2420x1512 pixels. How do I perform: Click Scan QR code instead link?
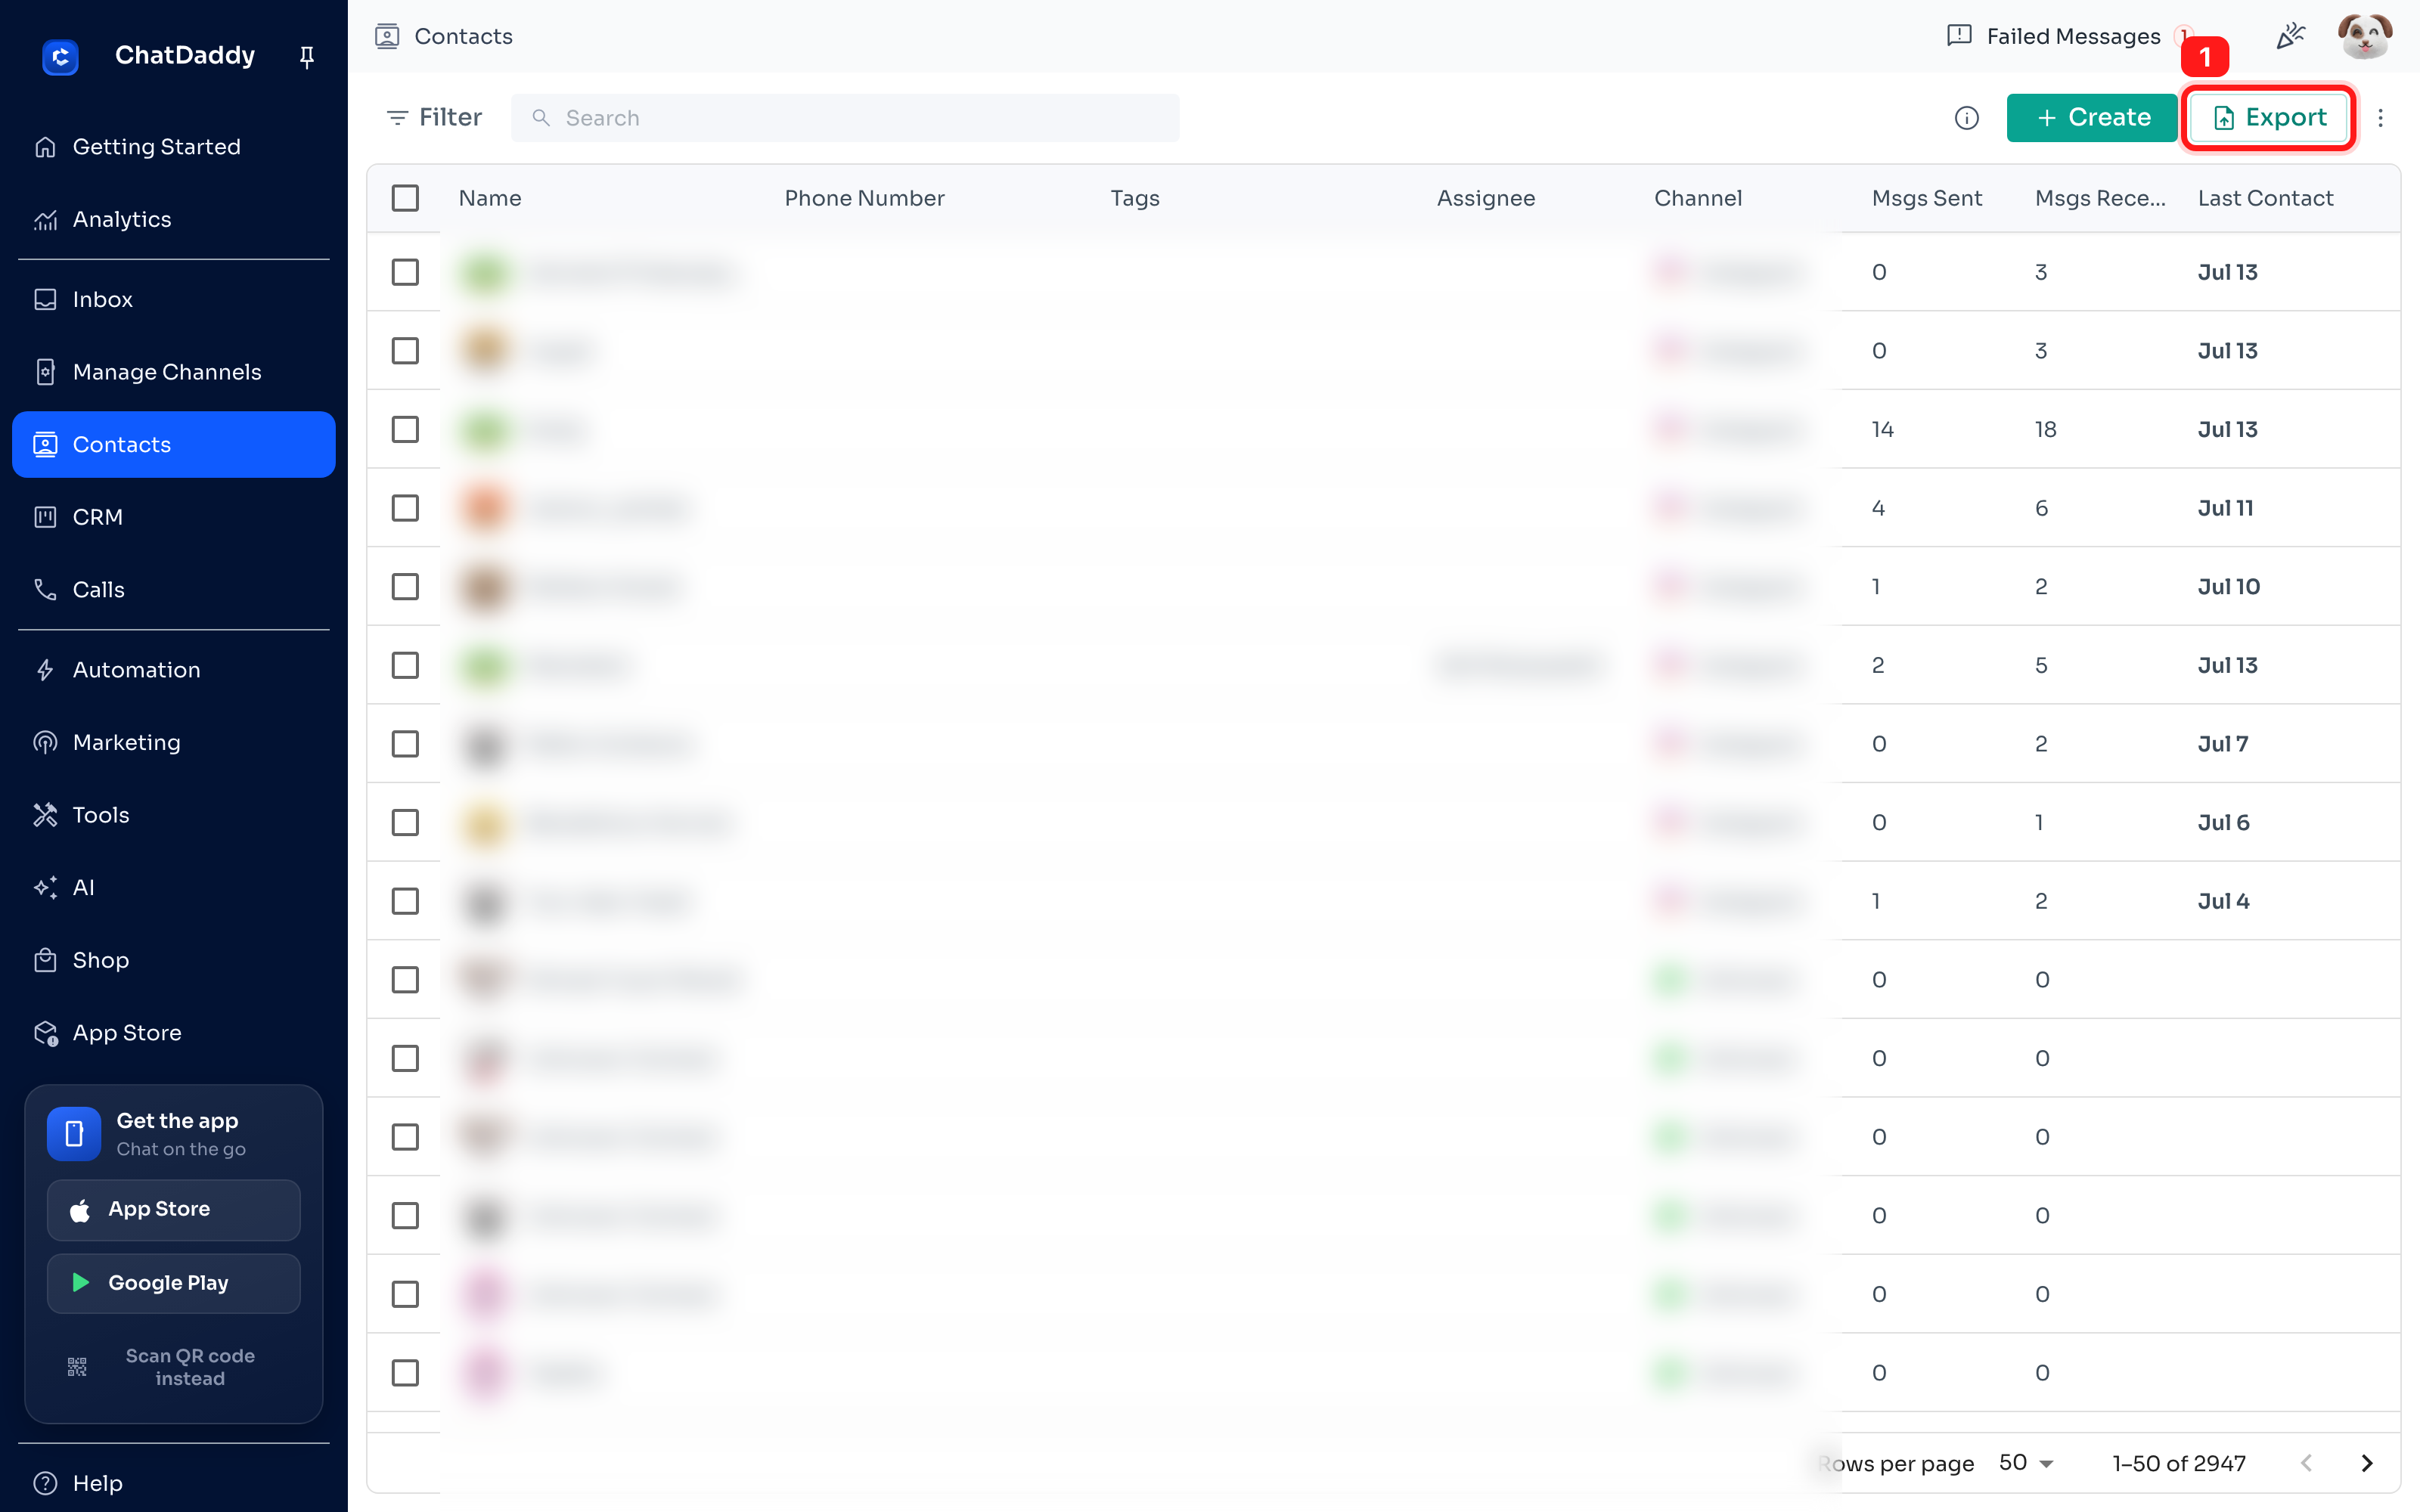tap(190, 1367)
